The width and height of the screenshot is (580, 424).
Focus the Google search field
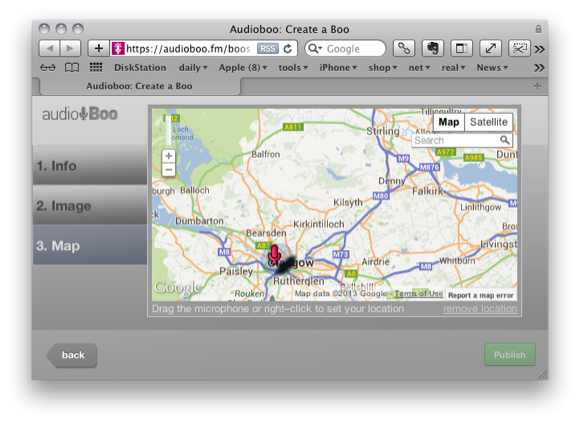click(345, 48)
